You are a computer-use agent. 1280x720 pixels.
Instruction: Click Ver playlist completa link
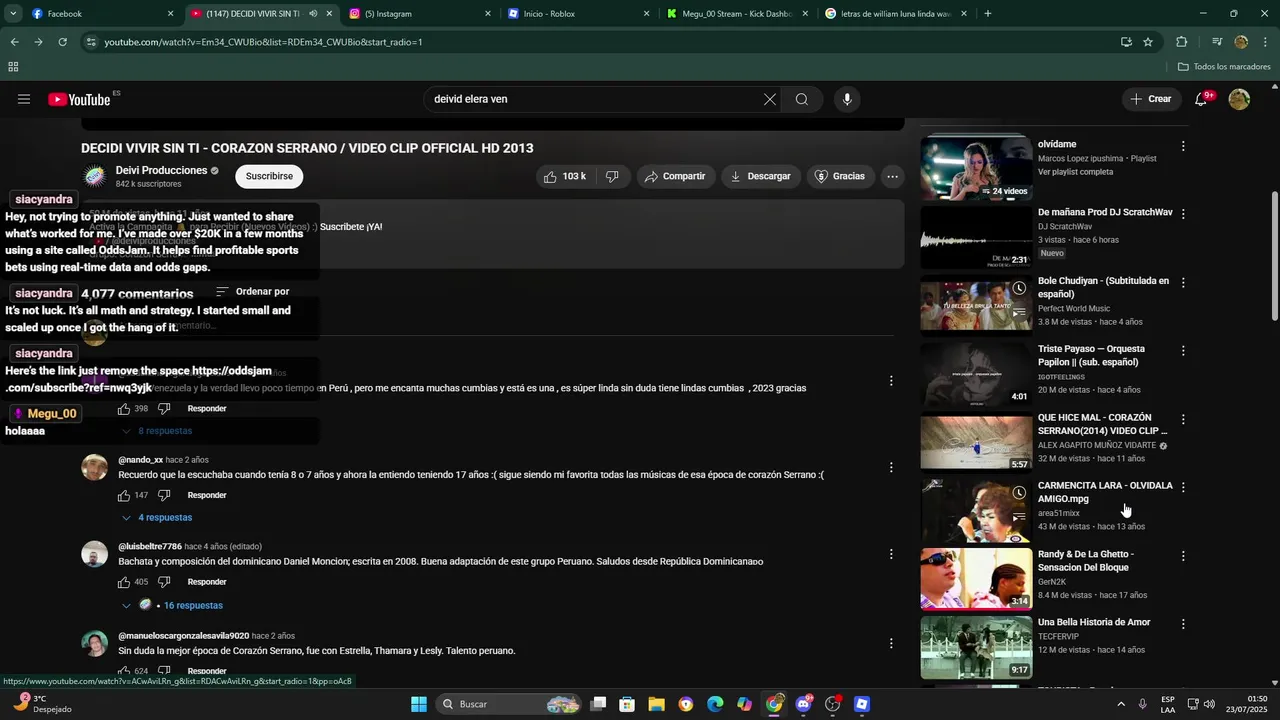(x=1075, y=172)
